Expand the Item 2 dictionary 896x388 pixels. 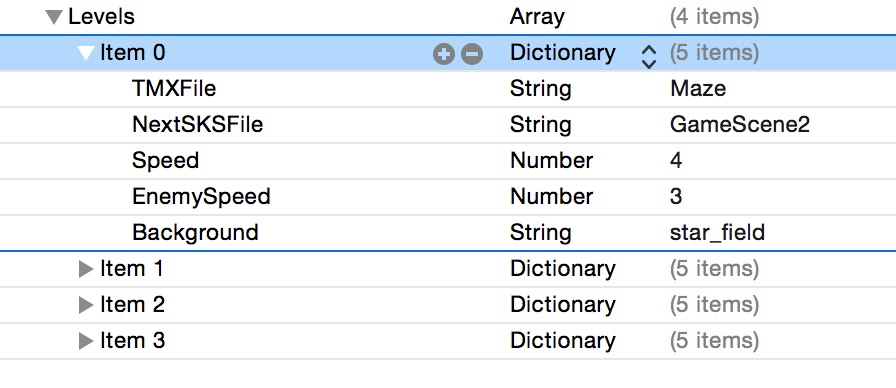pyautogui.click(x=86, y=305)
